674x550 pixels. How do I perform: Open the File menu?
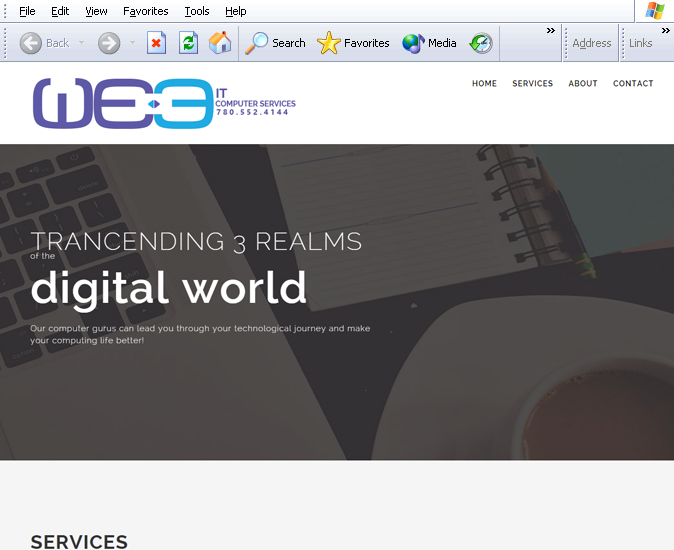27,11
